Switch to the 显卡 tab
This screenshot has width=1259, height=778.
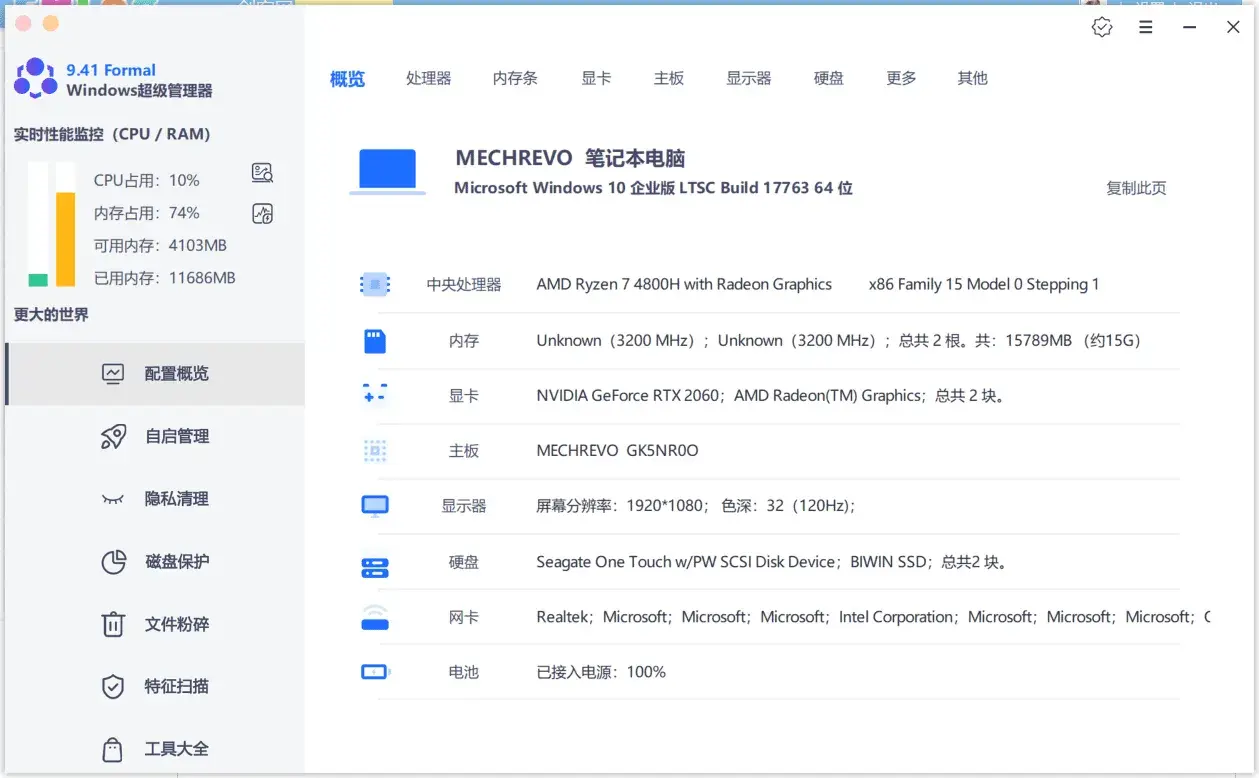[596, 78]
